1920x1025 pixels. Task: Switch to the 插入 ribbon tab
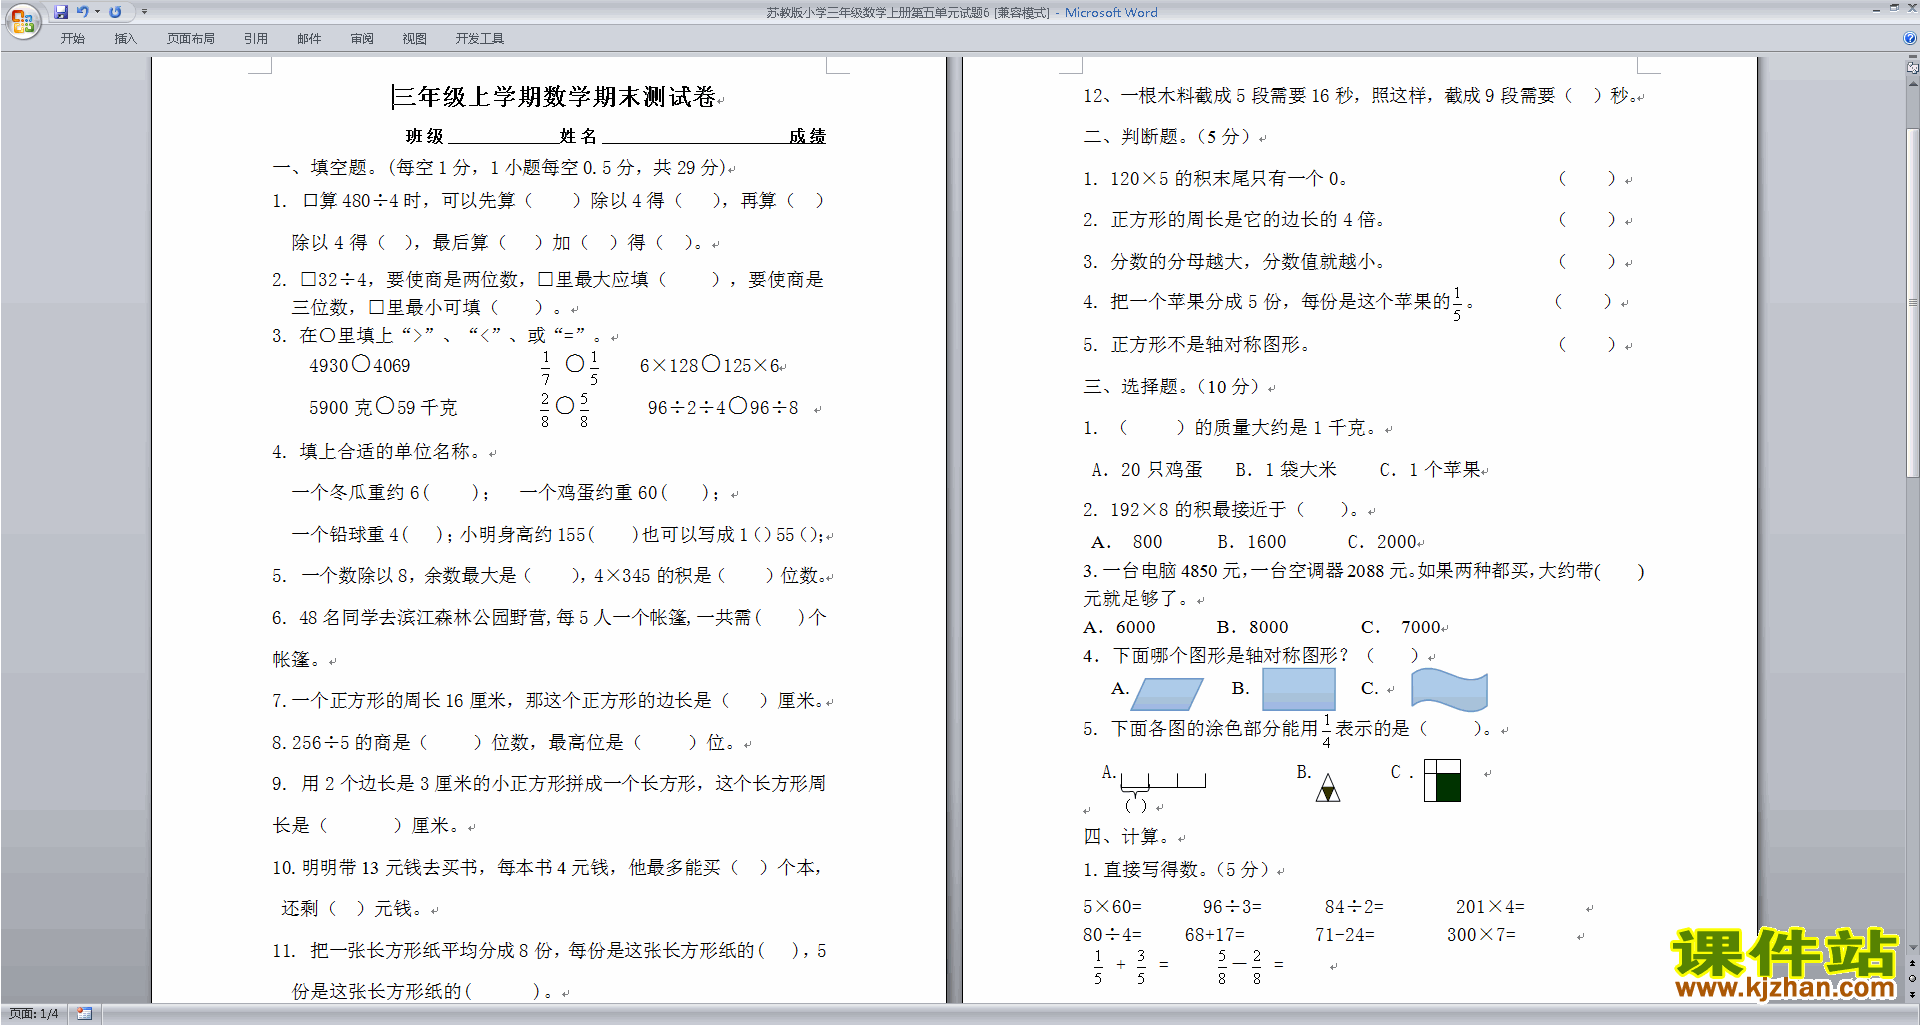coord(125,39)
